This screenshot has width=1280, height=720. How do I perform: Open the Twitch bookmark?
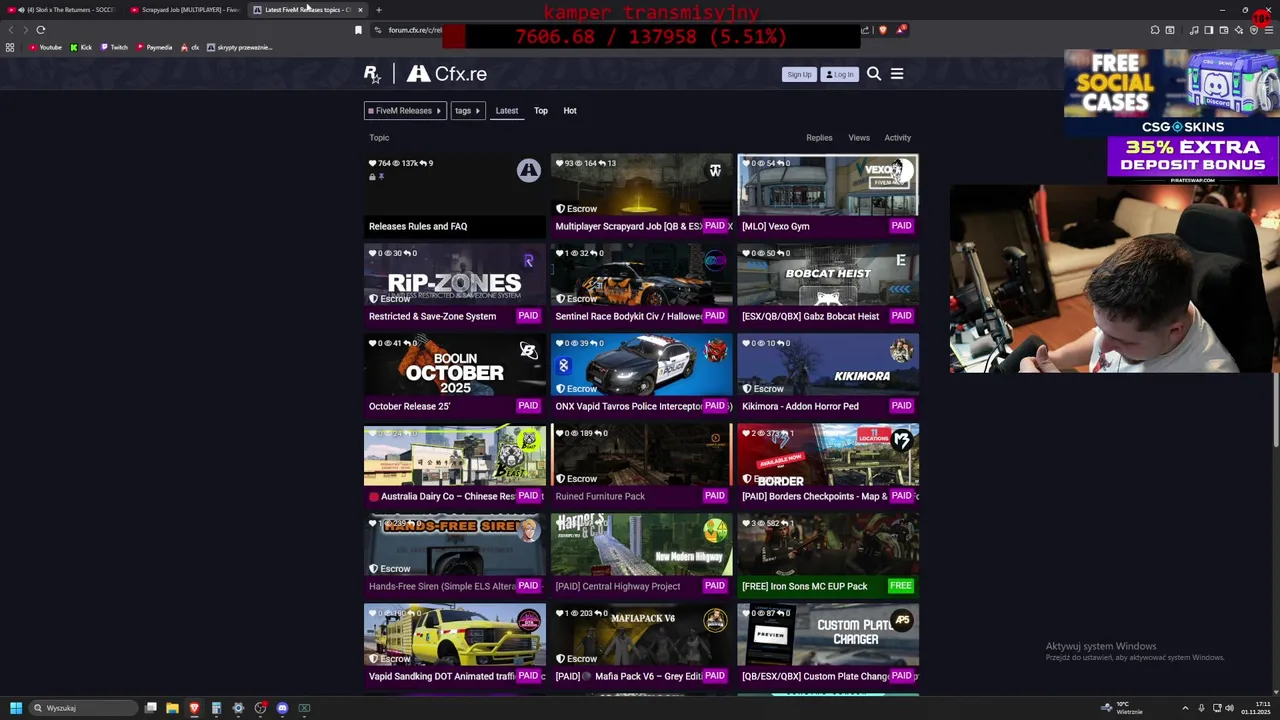(114, 47)
